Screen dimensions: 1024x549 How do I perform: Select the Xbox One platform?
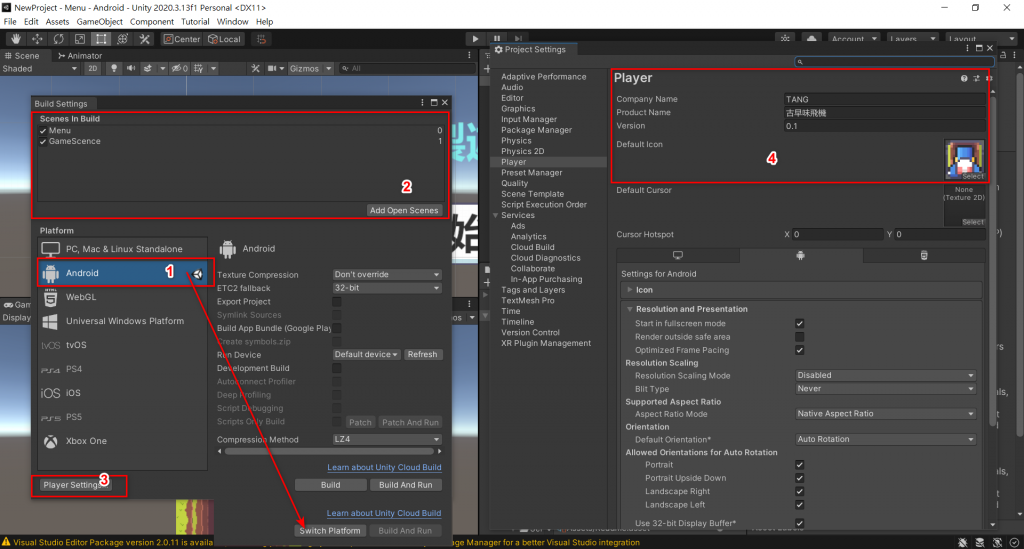(123, 441)
